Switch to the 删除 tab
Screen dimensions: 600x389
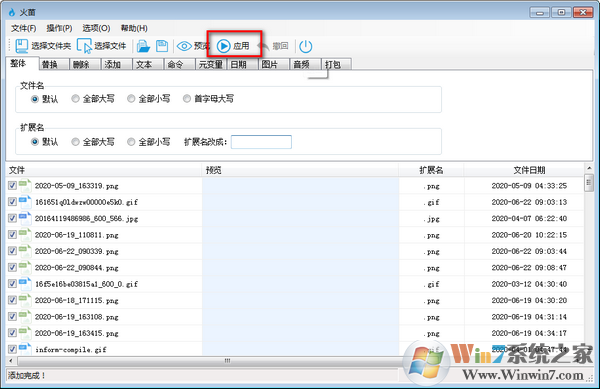tap(86, 65)
